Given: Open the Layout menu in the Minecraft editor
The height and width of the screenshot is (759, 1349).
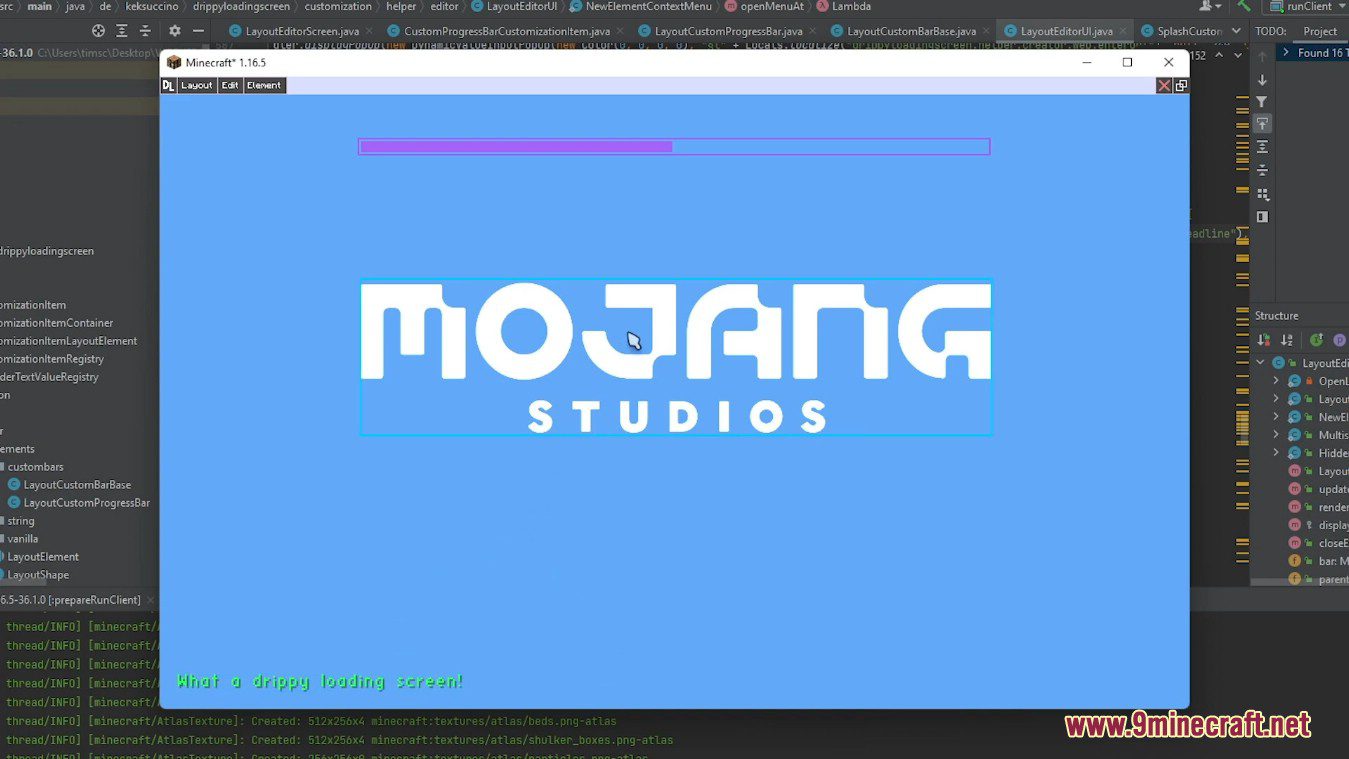Looking at the screenshot, I should coord(196,86).
